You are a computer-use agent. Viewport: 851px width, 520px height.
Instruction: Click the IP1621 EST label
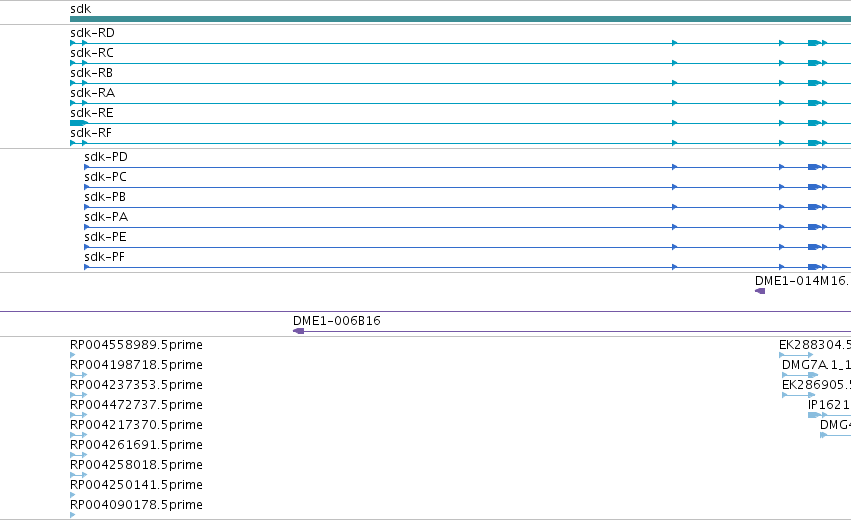tap(829, 405)
